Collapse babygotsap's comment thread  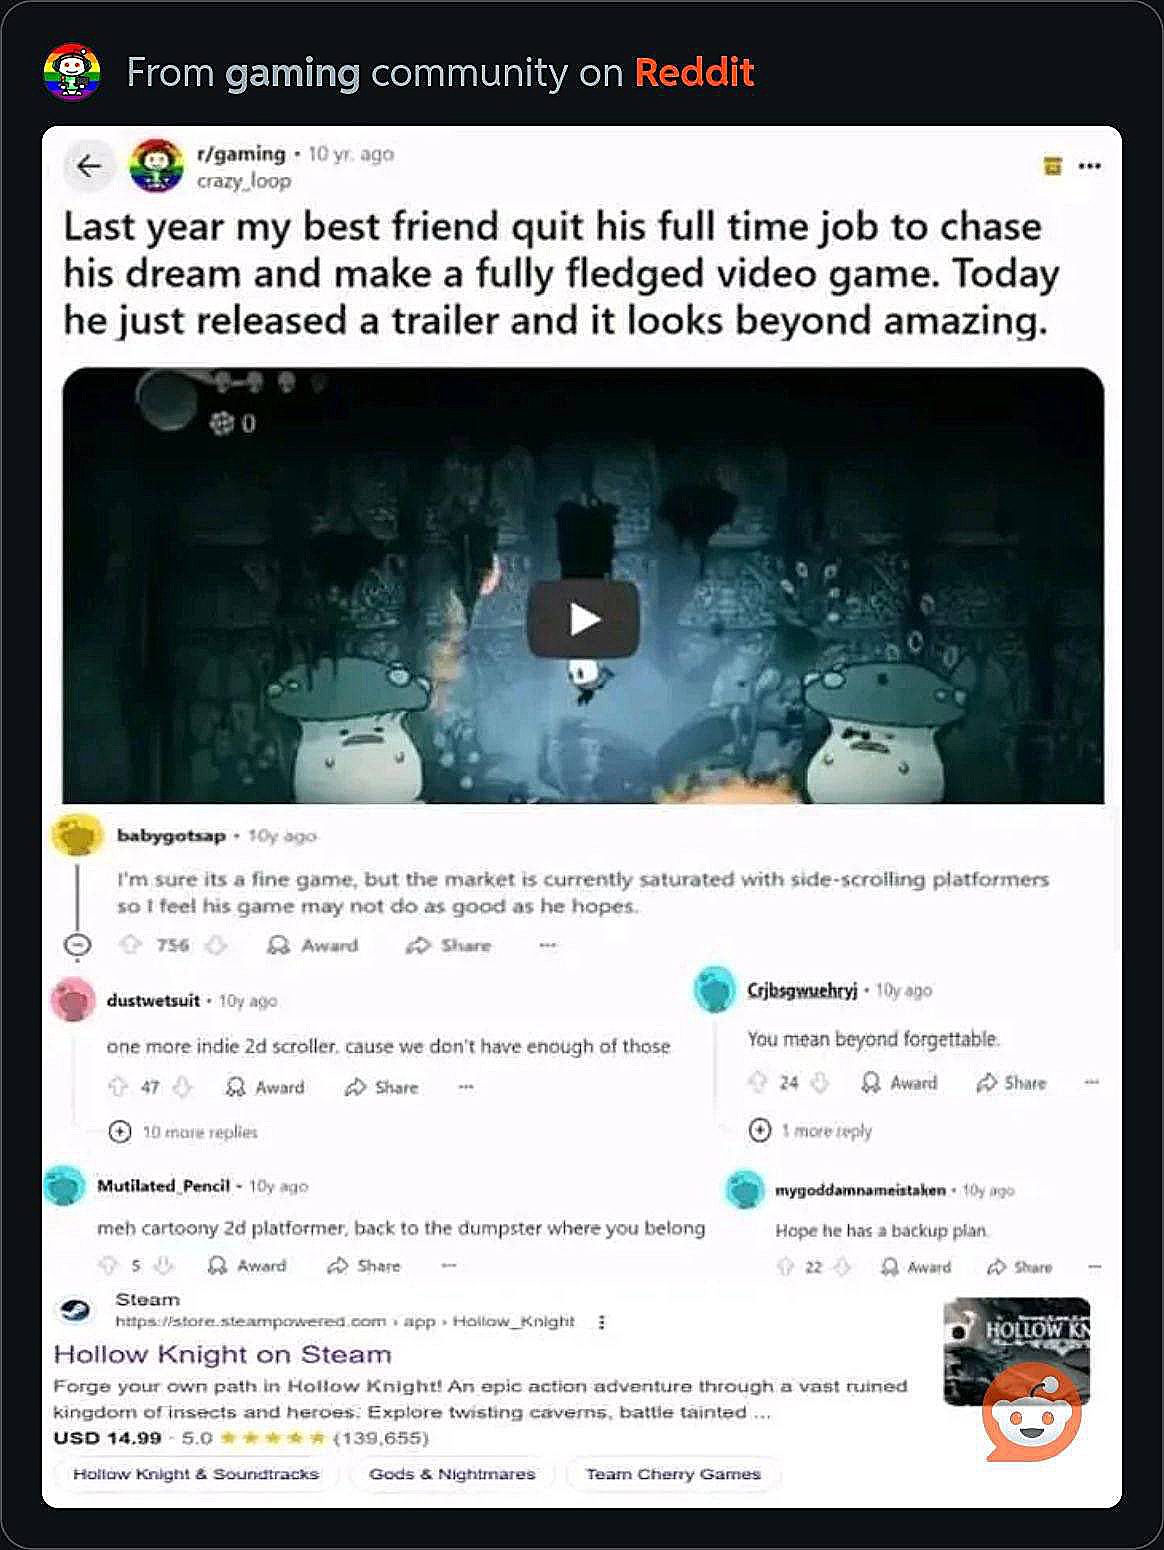(77, 945)
